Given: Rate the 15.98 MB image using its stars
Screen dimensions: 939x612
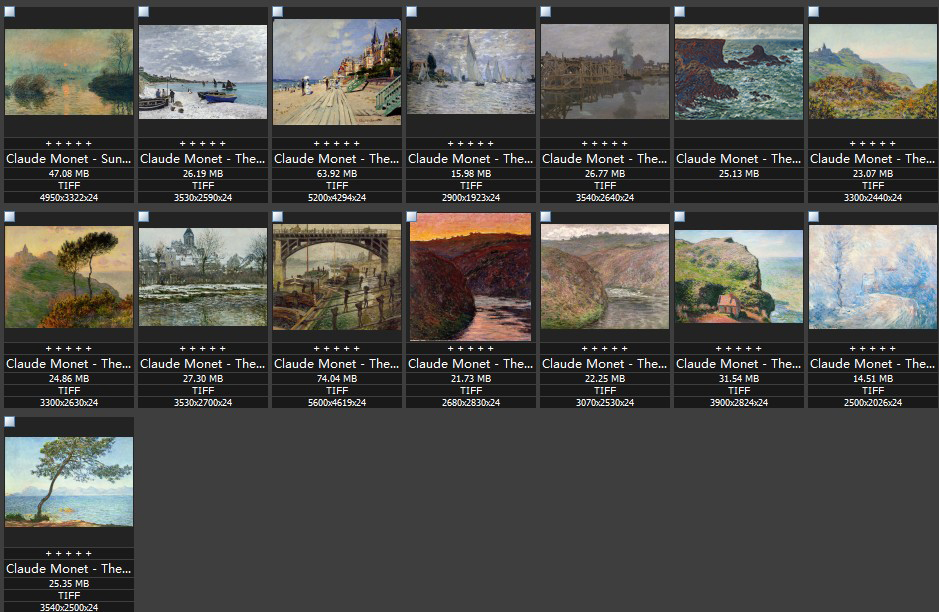Looking at the screenshot, I should [471, 144].
